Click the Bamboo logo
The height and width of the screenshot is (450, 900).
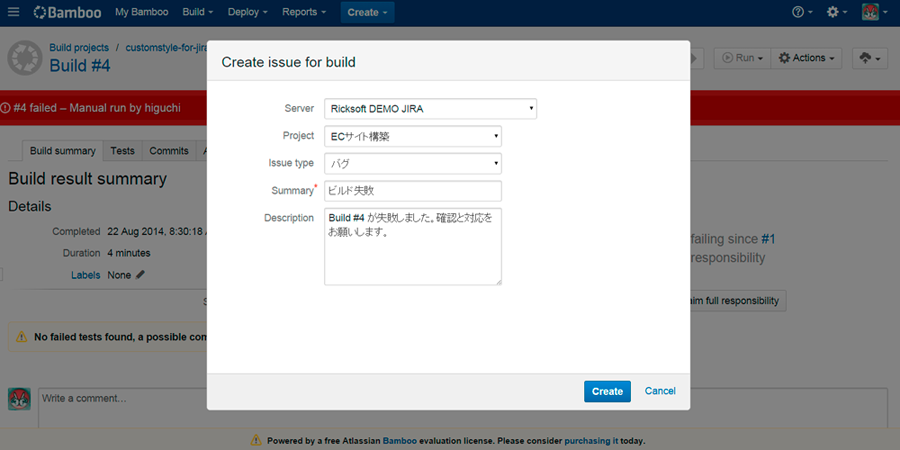67,12
